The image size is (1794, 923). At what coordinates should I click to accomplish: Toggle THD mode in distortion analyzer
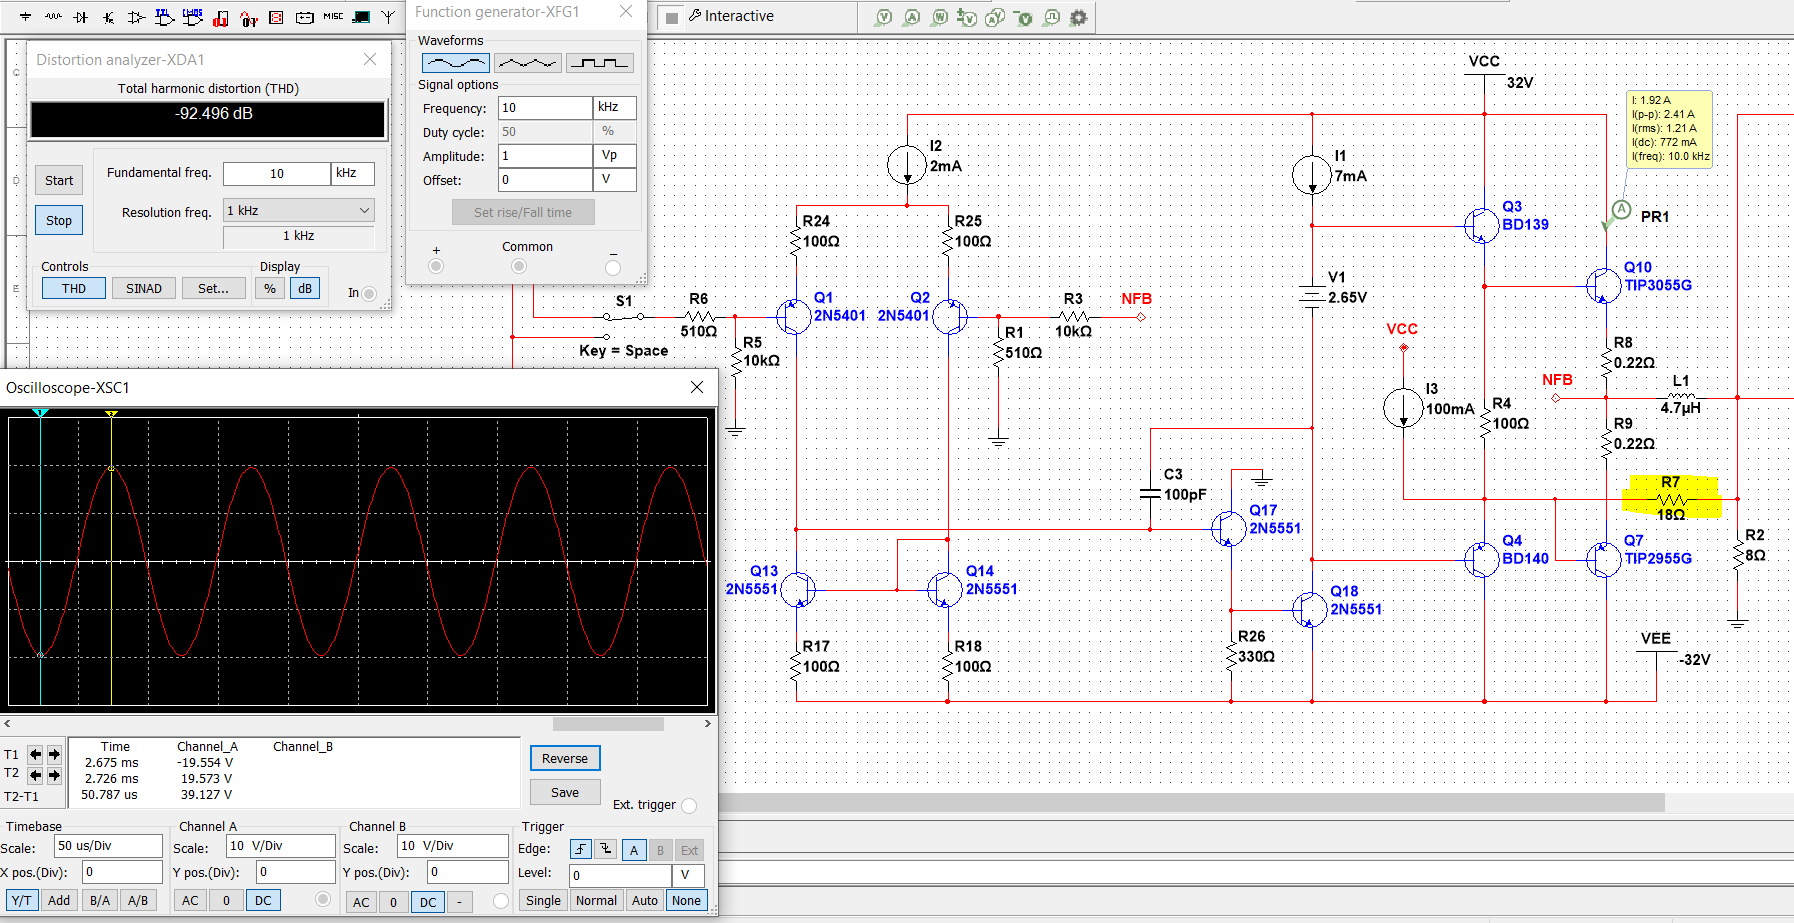(x=74, y=288)
